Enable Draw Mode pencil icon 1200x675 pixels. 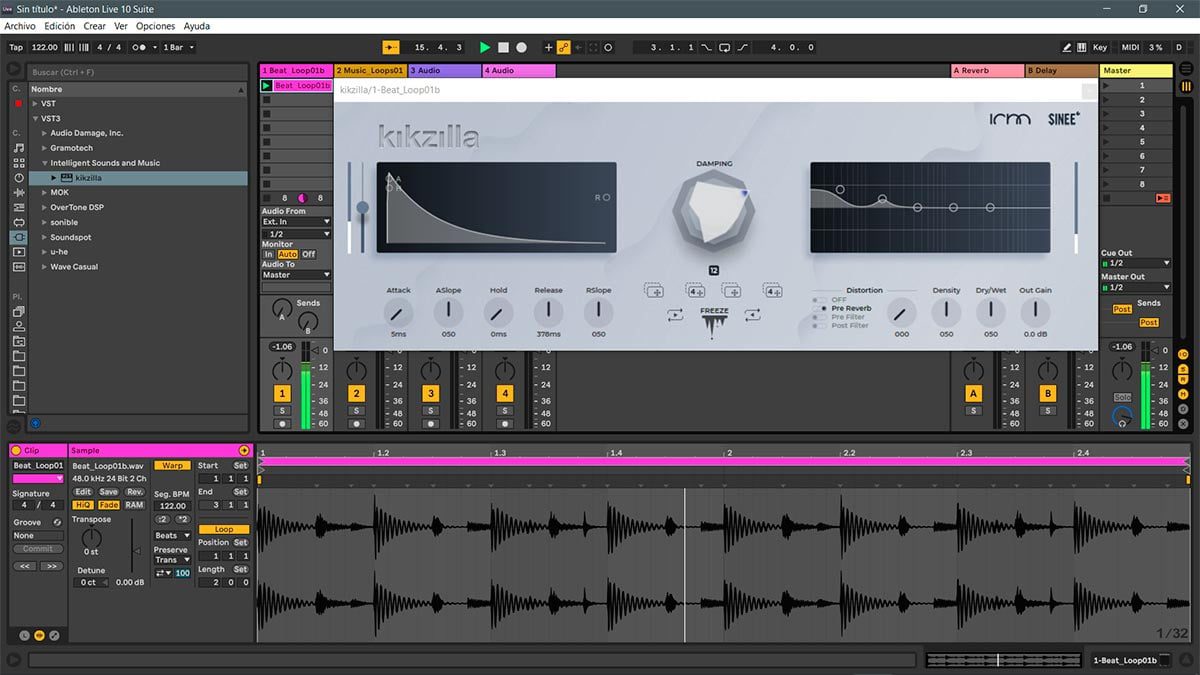(1067, 47)
